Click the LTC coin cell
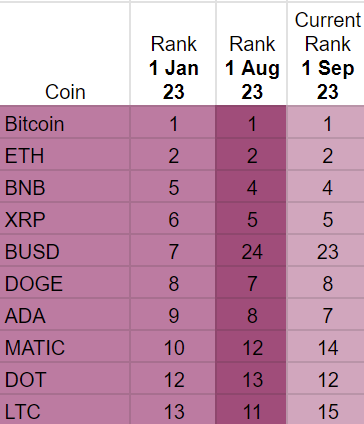Viewport: 364px width, 424px height. [x=65, y=409]
